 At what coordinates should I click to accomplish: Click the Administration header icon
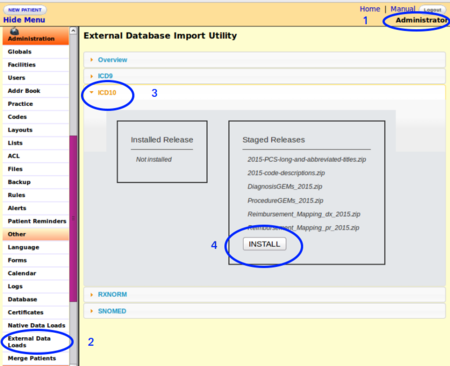(x=14, y=31)
